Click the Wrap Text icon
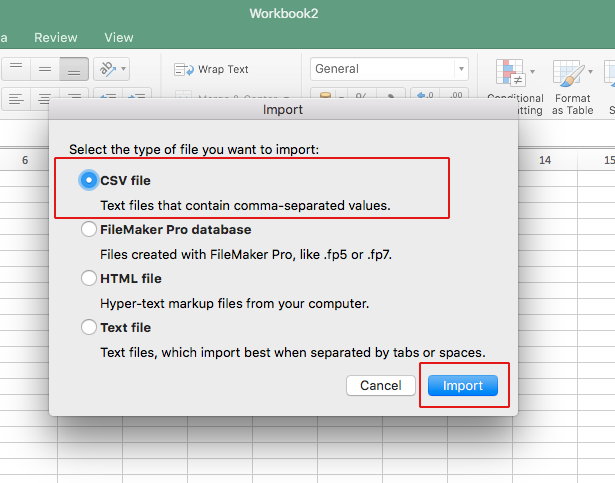Screen dimensions: 615x483 click(184, 70)
